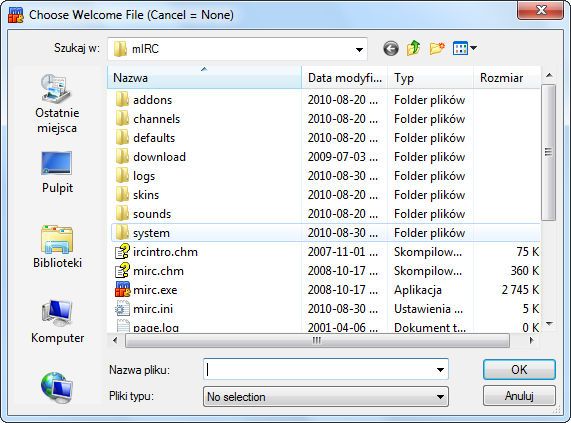The image size is (571, 423).
Task: Select the ircintro.chm help file icon
Action: 122,251
